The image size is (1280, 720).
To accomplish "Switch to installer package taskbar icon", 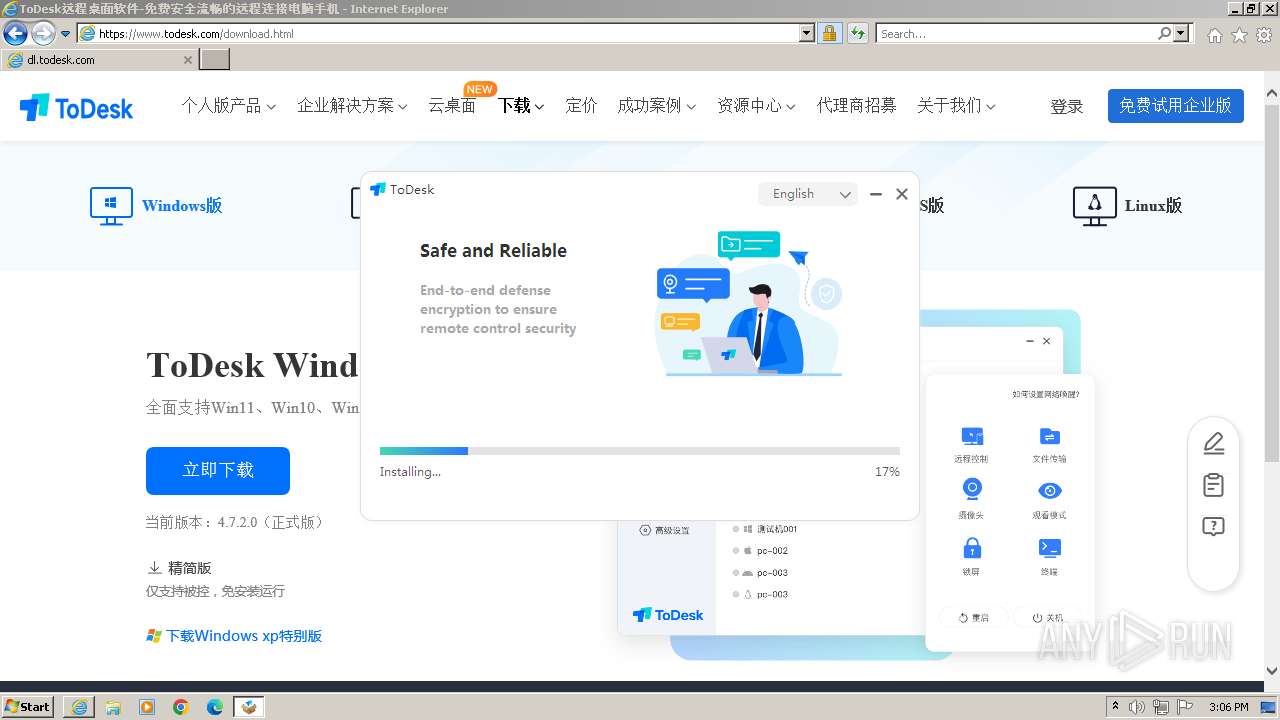I will 249,707.
